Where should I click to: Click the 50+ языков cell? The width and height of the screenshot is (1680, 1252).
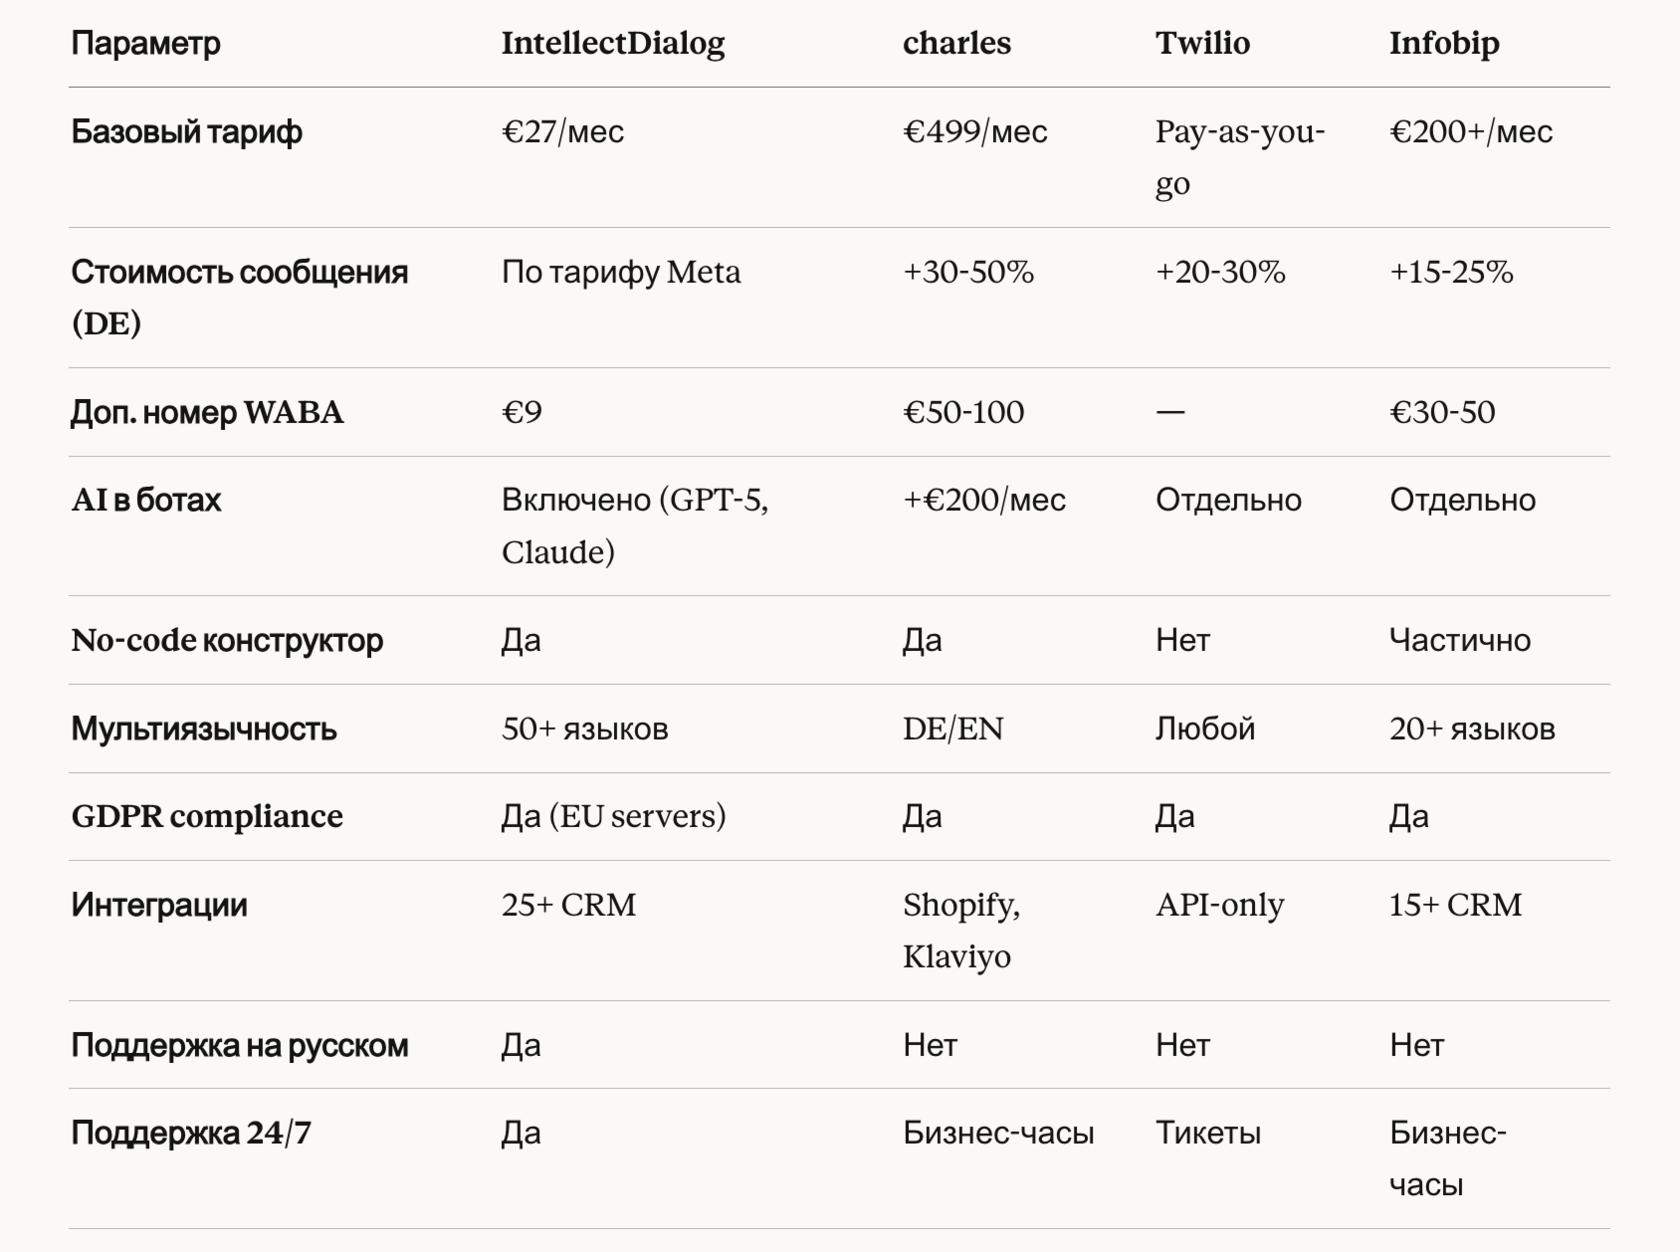584,729
